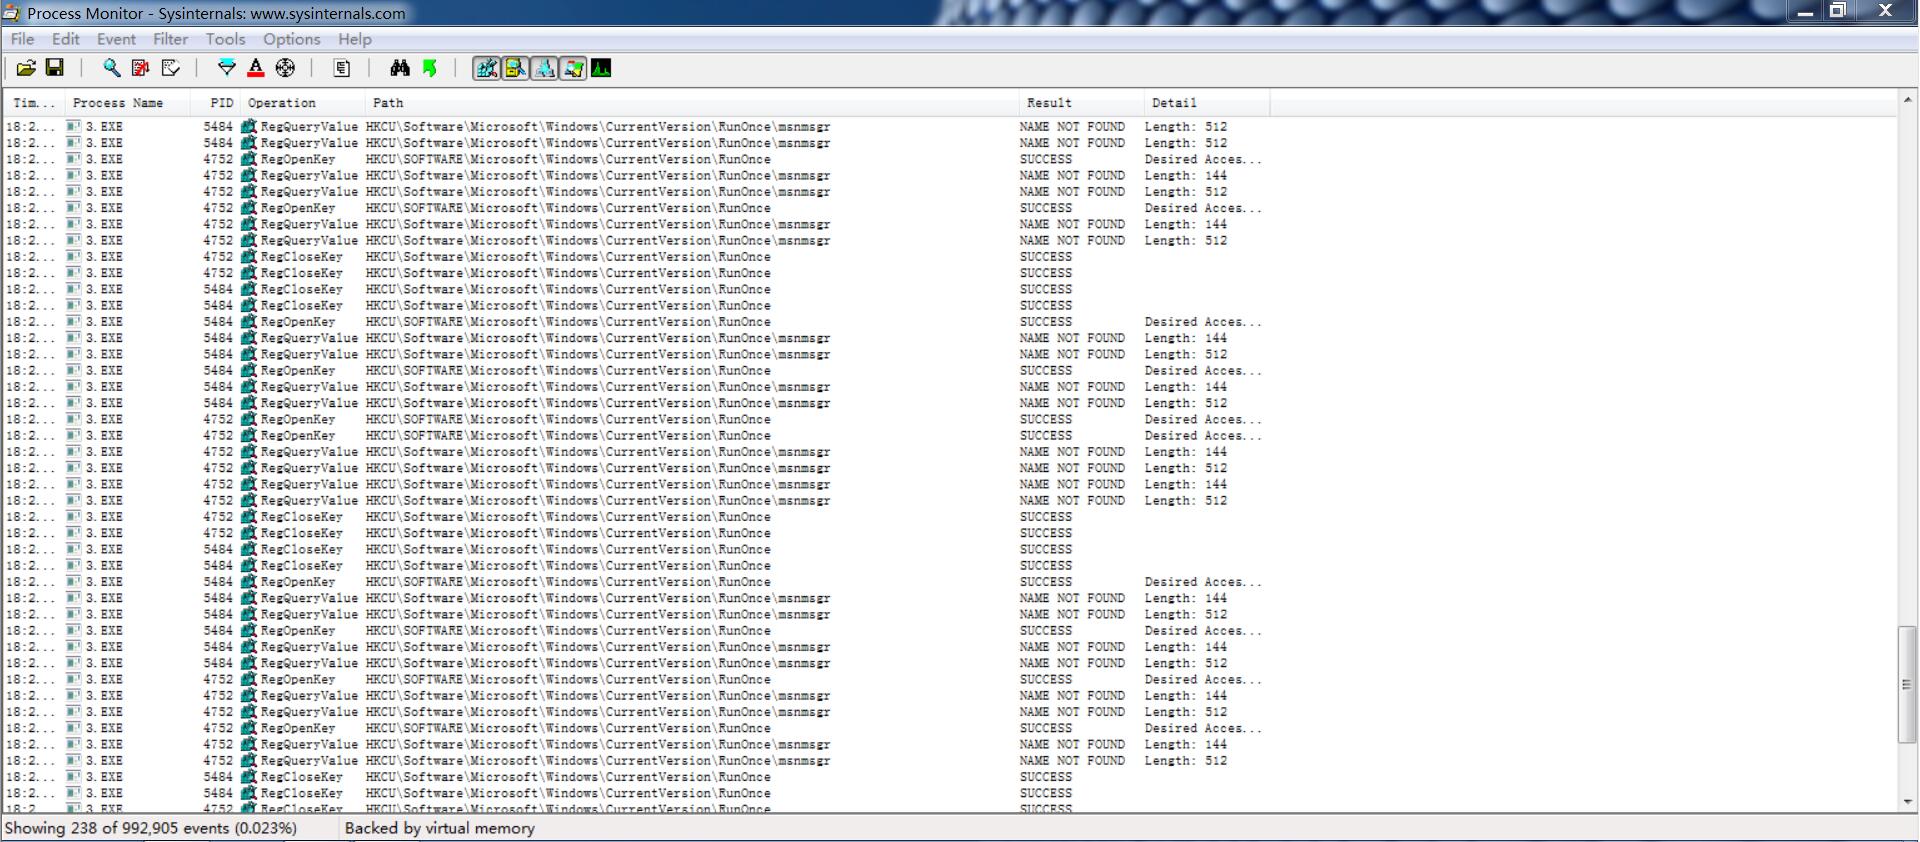1920x842 pixels.
Task: Open the File menu
Action: 22,39
